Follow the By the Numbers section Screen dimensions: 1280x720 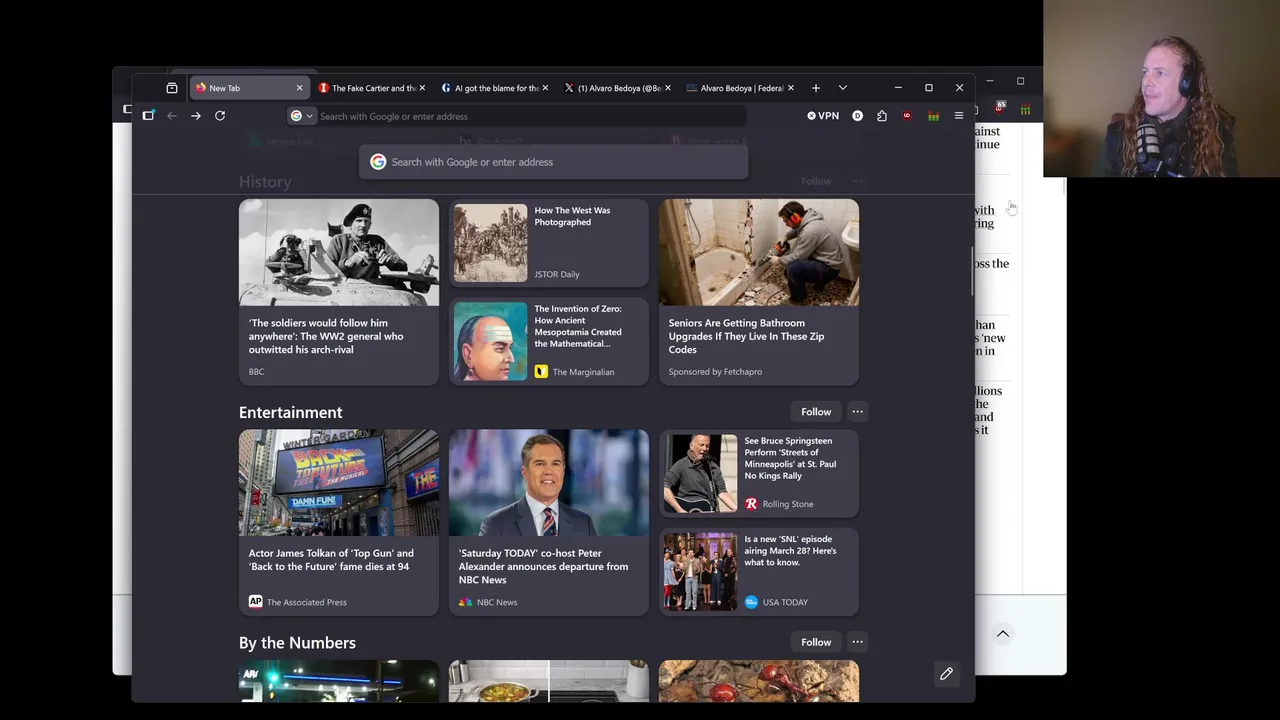click(x=816, y=642)
